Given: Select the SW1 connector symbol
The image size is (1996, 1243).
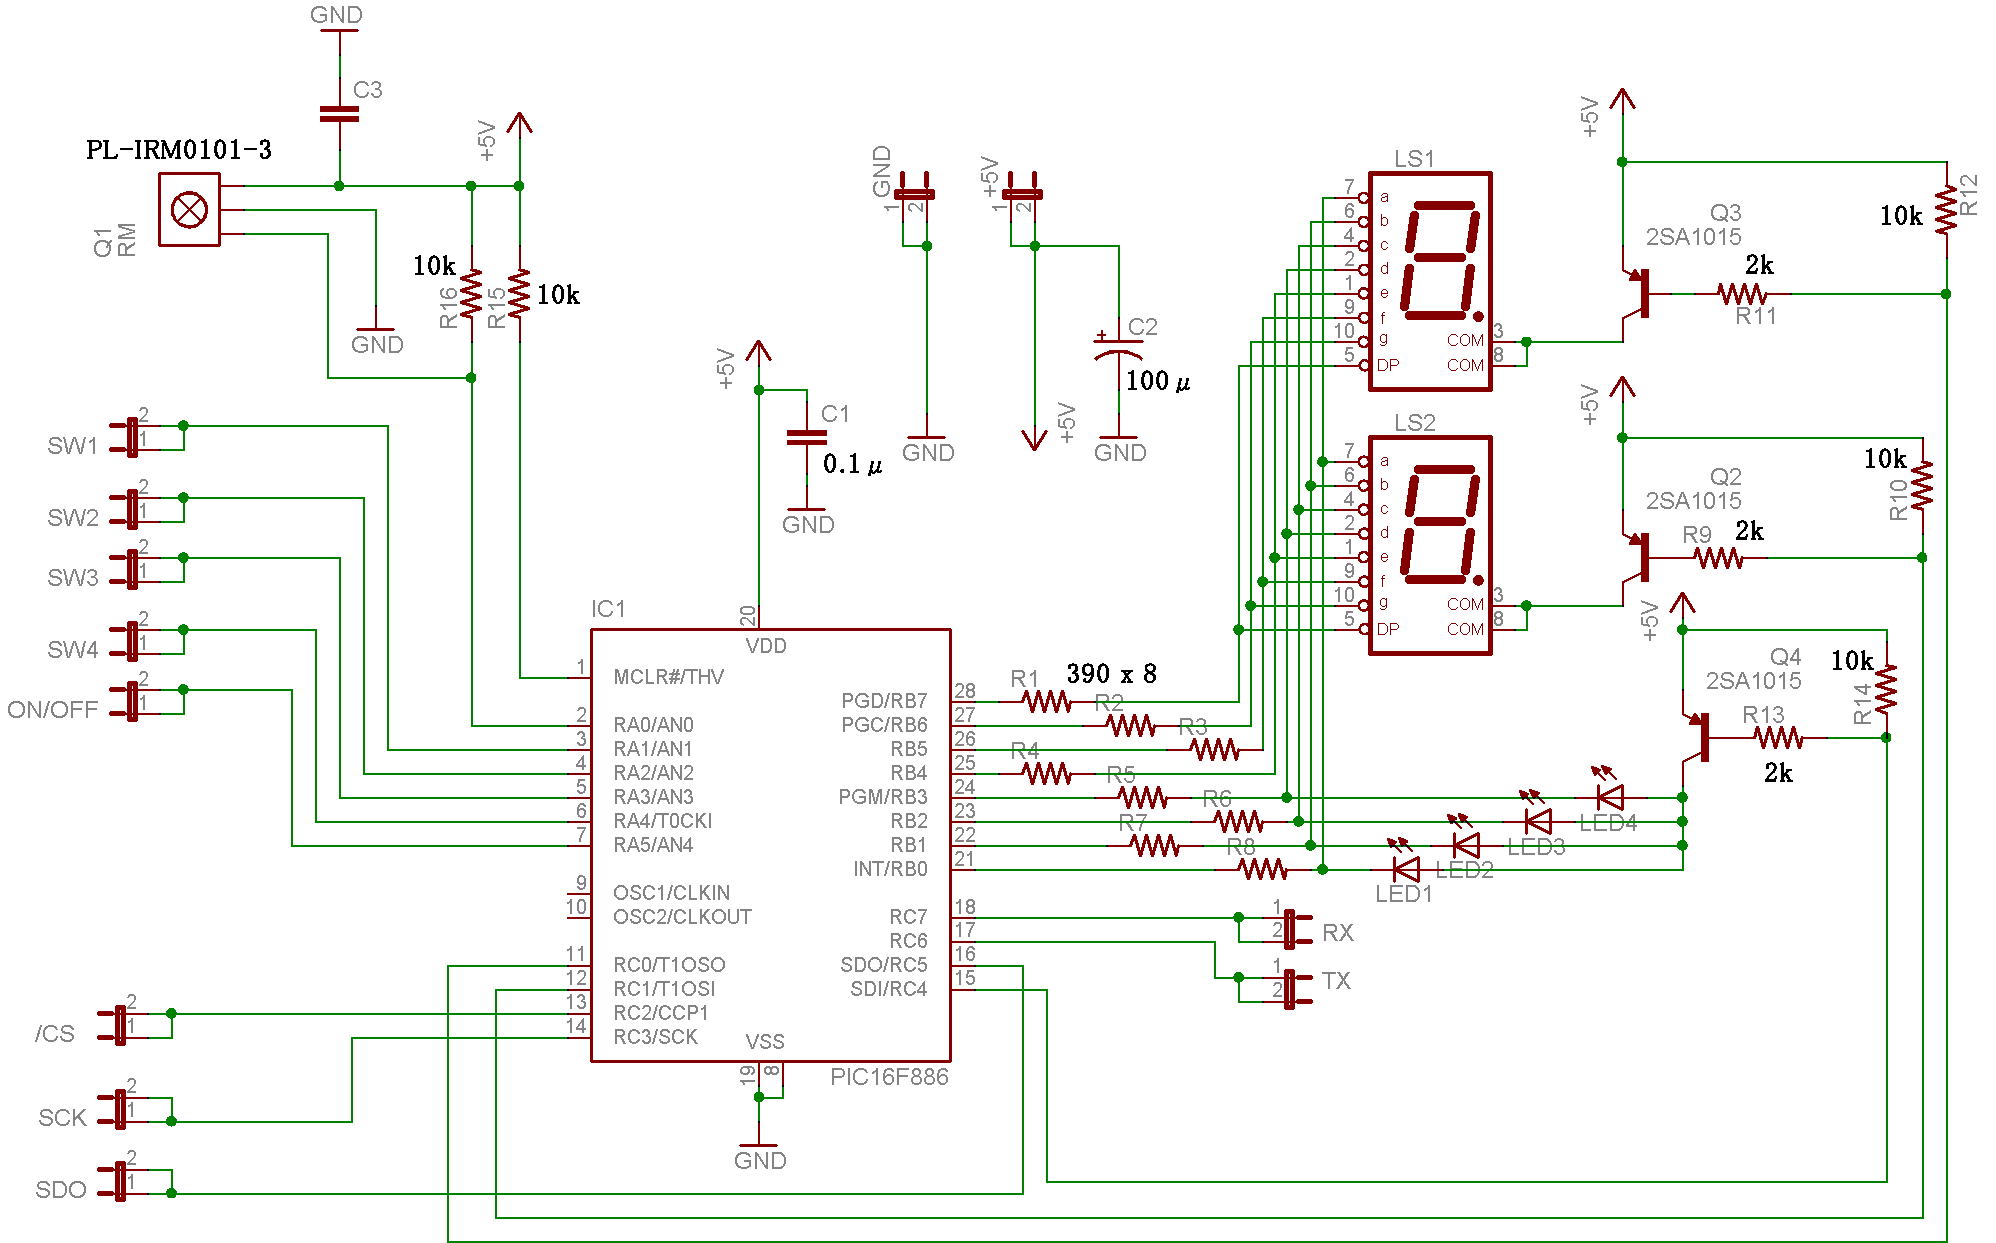Looking at the screenshot, I should [x=132, y=437].
